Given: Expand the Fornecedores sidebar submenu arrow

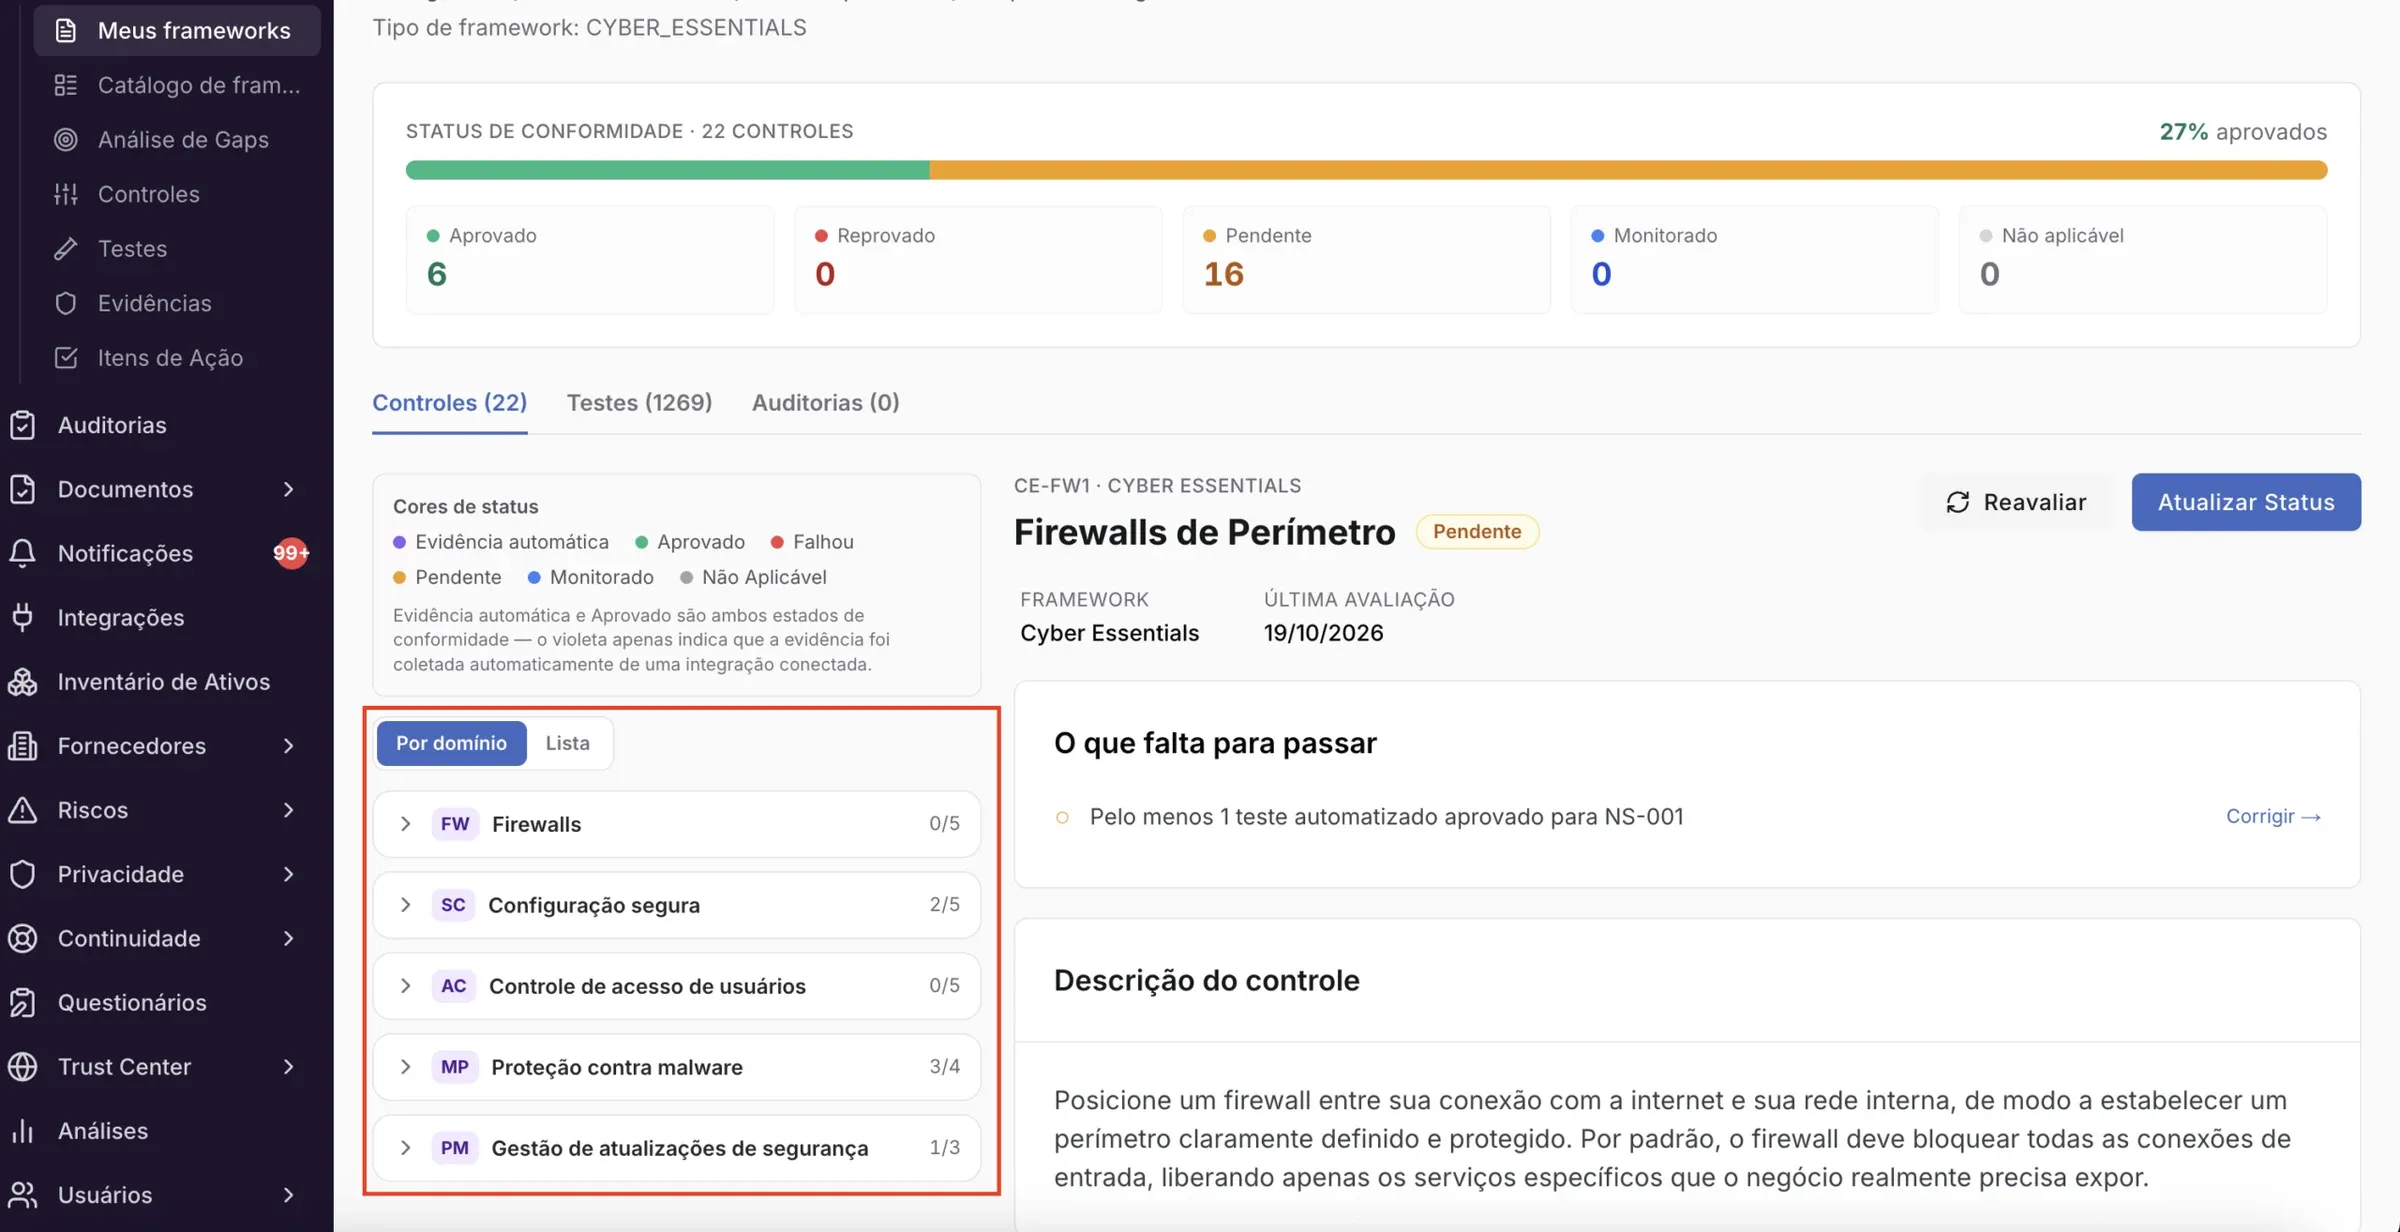Looking at the screenshot, I should 288,746.
